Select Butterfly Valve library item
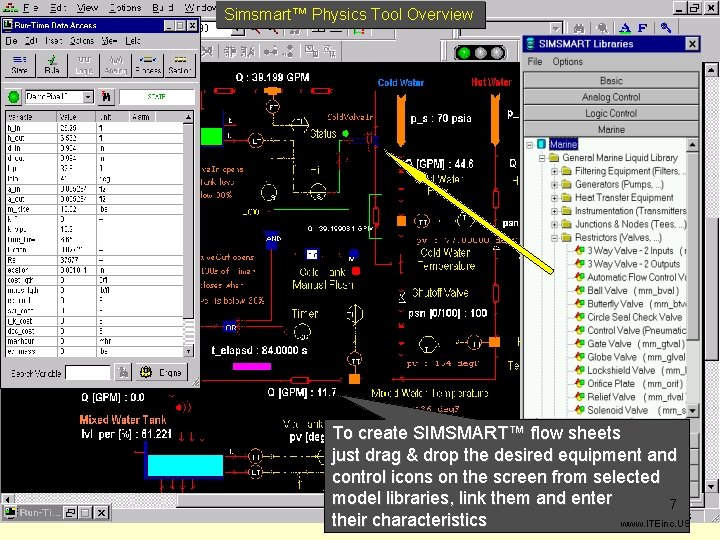Image resolution: width=720 pixels, height=540 pixels. coord(630,304)
